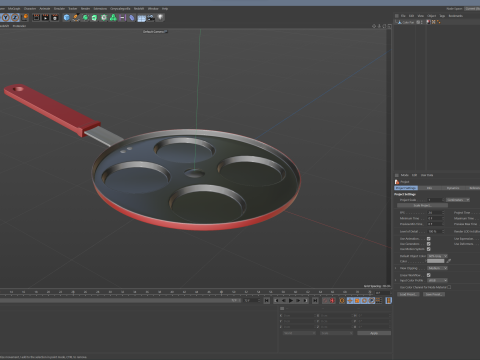Toggle Scale keyframing icon in timeline bar
This screenshot has width=480, height=360.
tap(357, 301)
